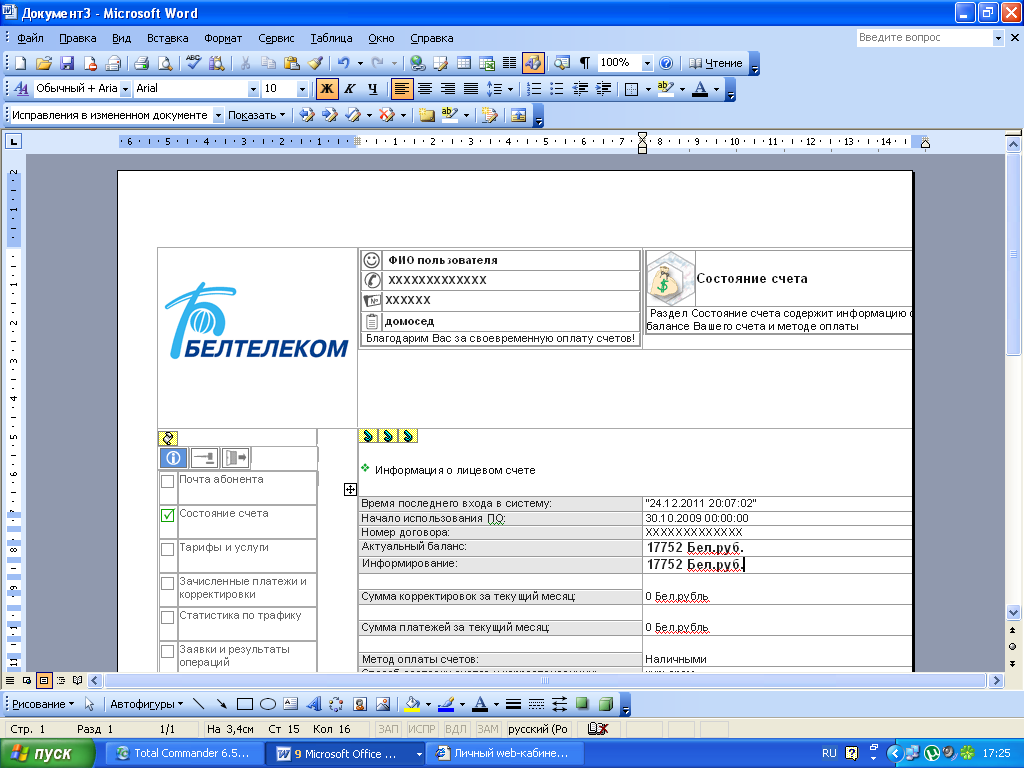The image size is (1024, 768).
Task: Align text to the left
Action: (x=402, y=89)
